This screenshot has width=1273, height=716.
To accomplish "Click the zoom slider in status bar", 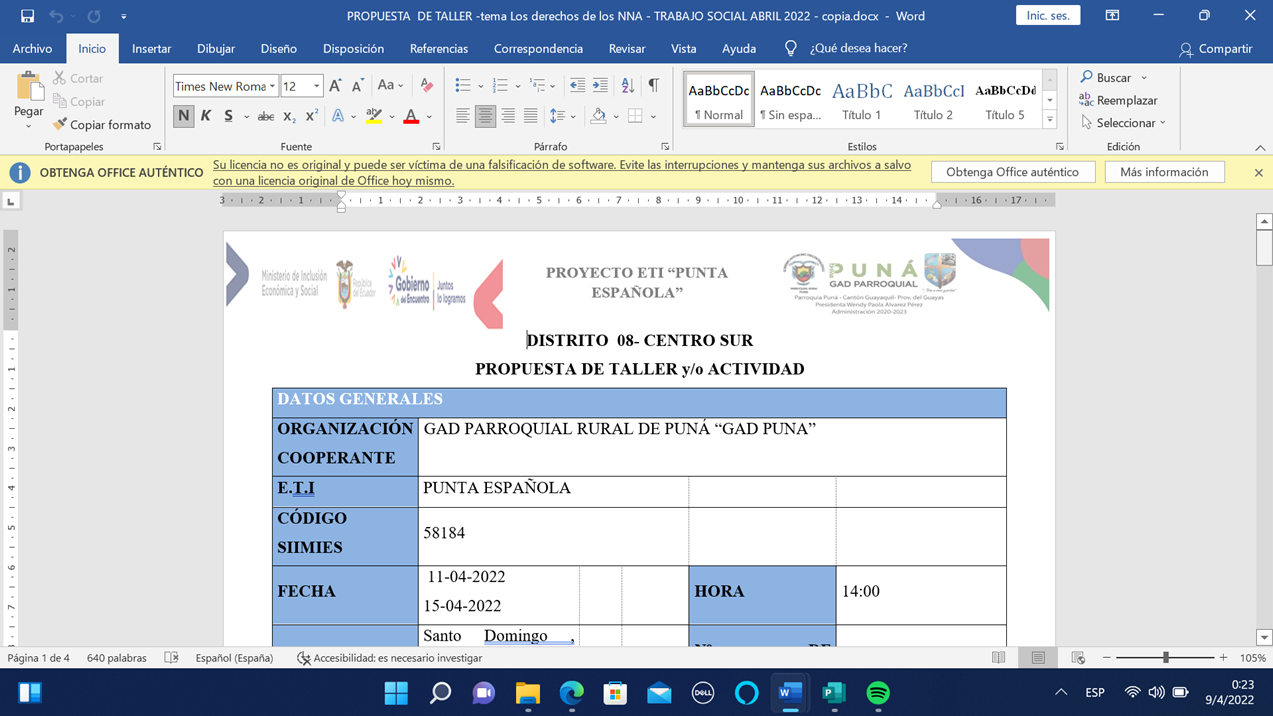I will [x=1165, y=658].
